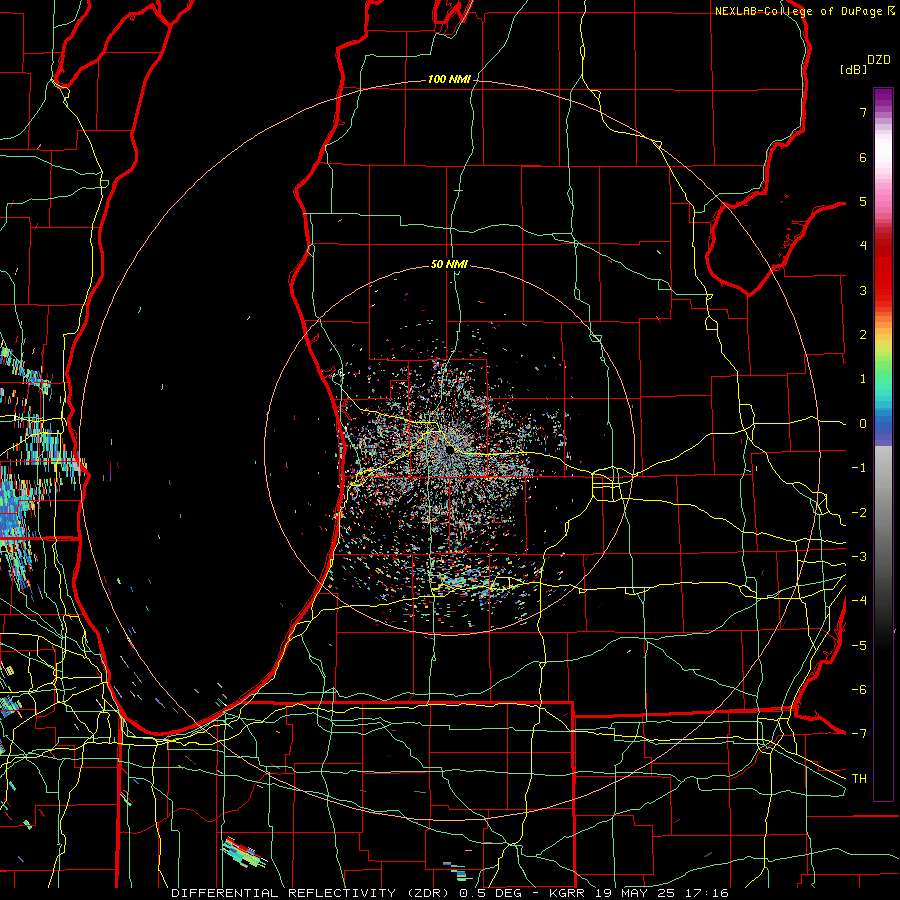Viewport: 900px width, 900px height.
Task: Click the 0 value on the color scale
Action: pyautogui.click(x=863, y=424)
